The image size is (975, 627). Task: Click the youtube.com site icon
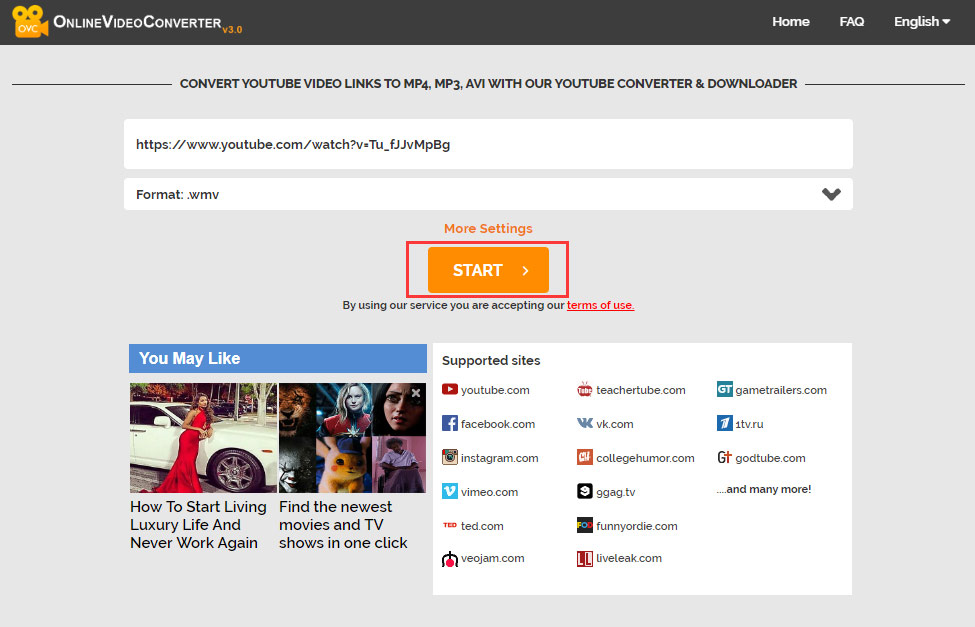coord(450,389)
